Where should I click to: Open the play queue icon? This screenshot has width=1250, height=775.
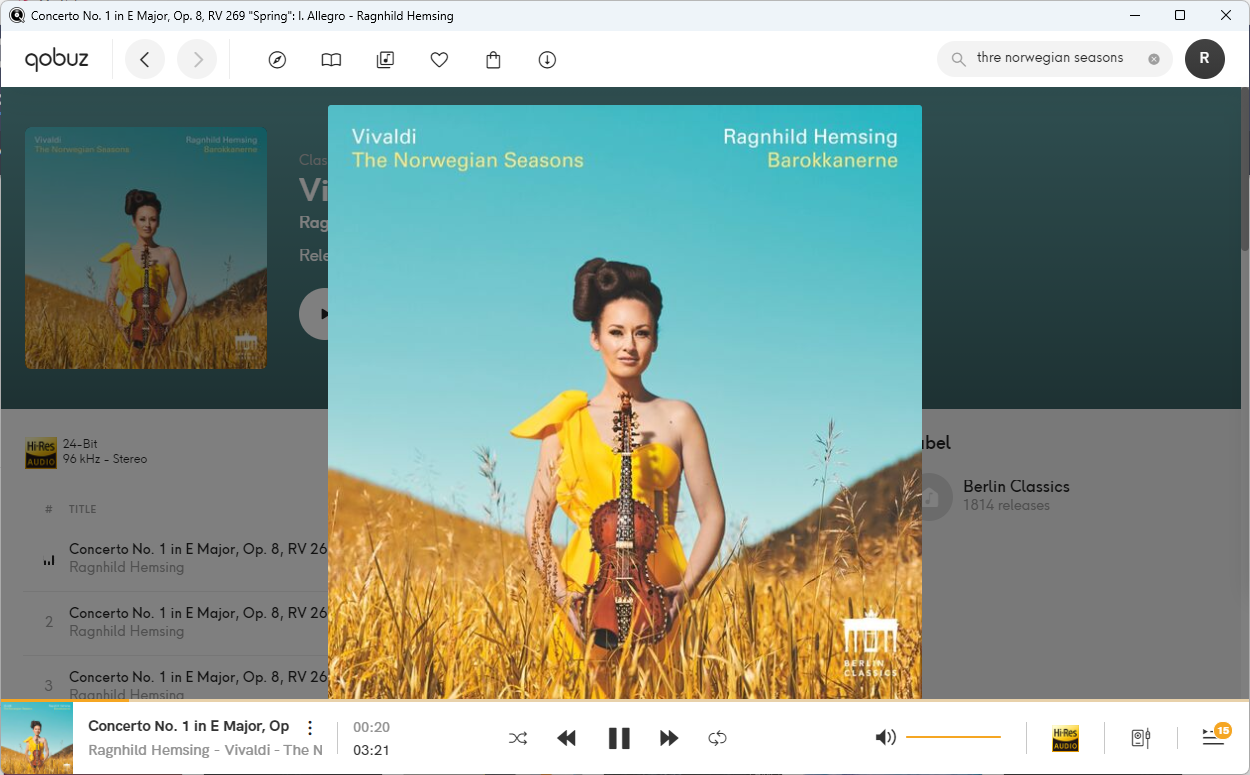tap(1214, 737)
